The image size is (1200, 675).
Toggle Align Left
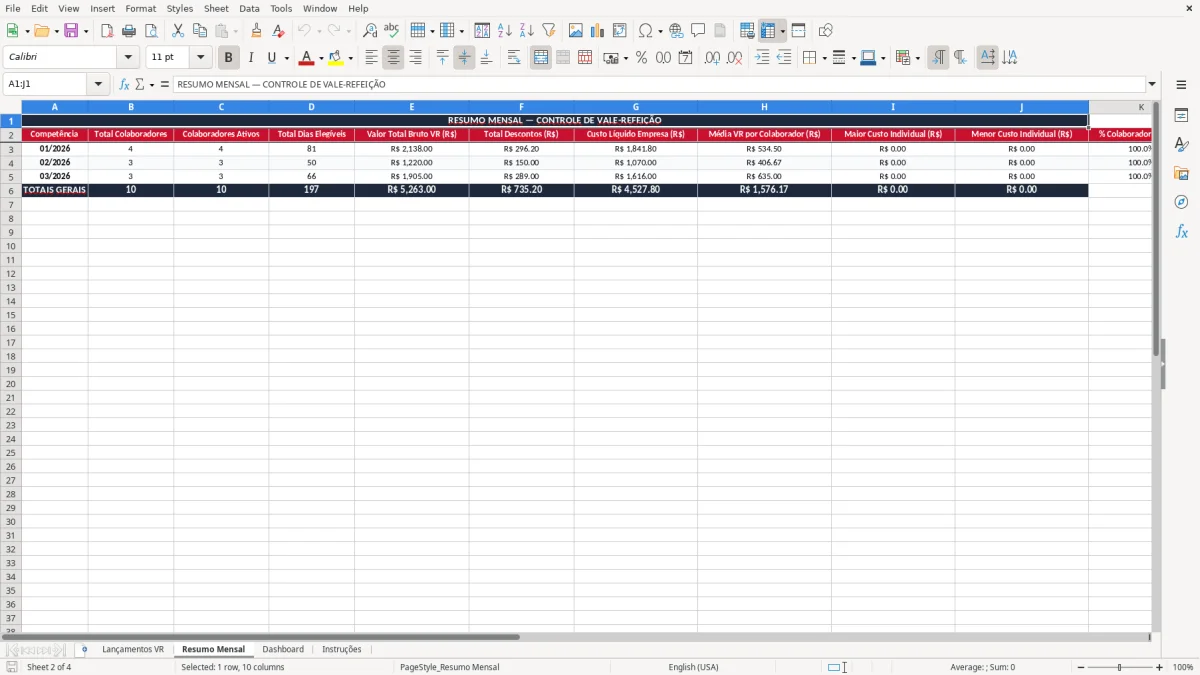(371, 58)
